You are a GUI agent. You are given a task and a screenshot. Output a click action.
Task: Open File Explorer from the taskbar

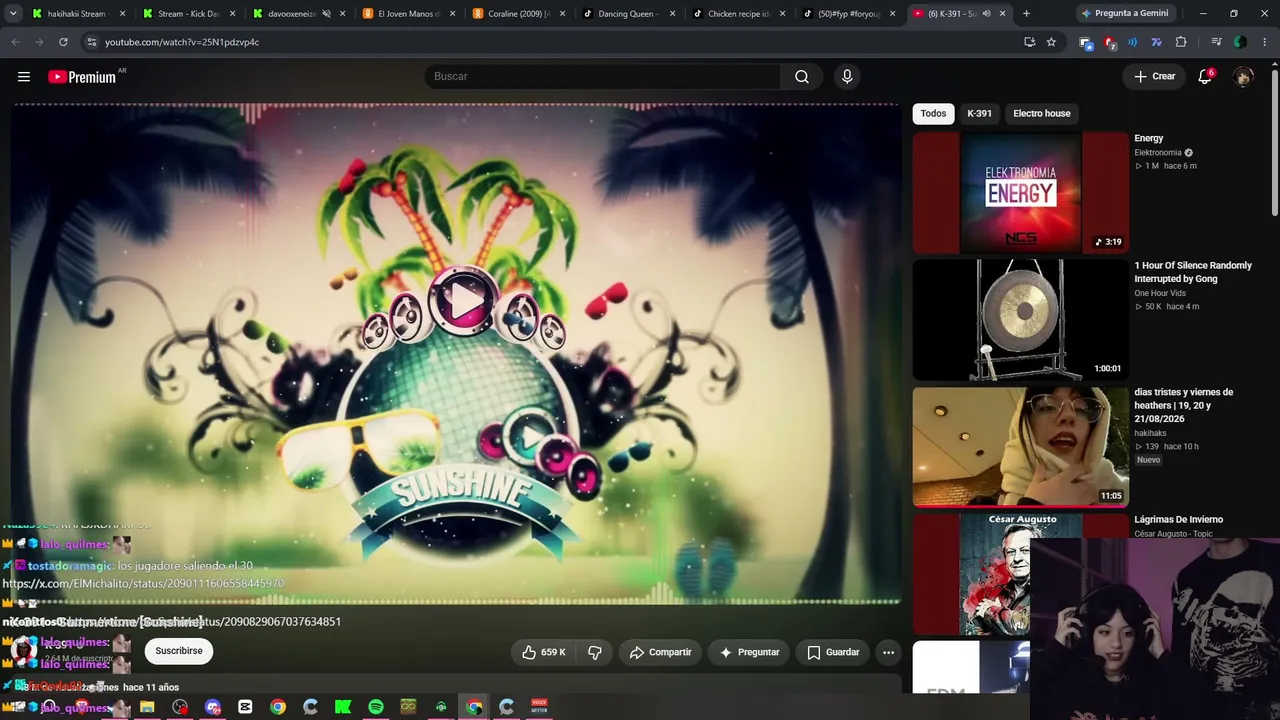click(x=147, y=707)
